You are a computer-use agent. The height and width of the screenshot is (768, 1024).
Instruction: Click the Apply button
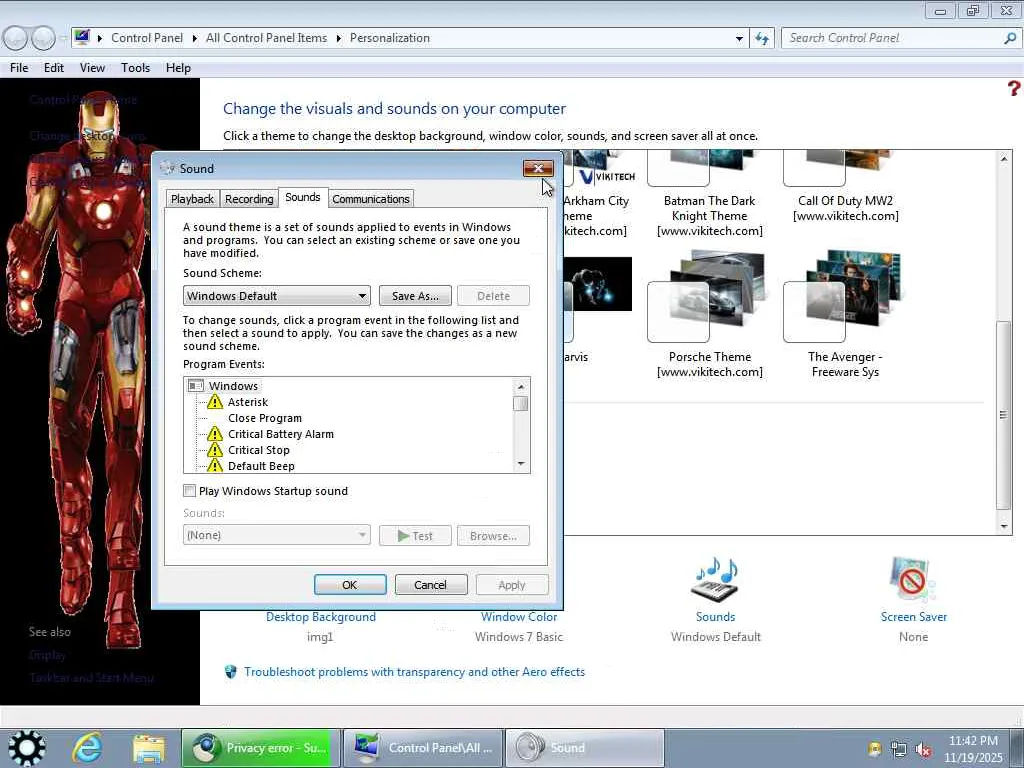coord(512,584)
